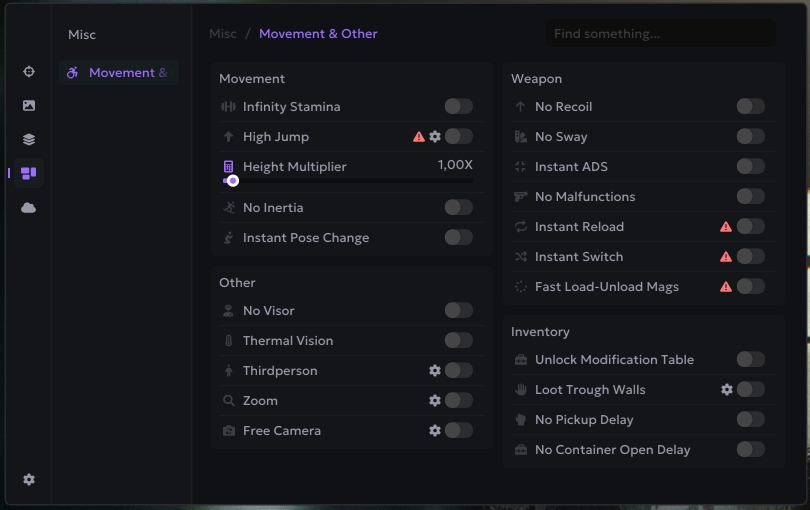Open Zoom settings gear

point(435,400)
